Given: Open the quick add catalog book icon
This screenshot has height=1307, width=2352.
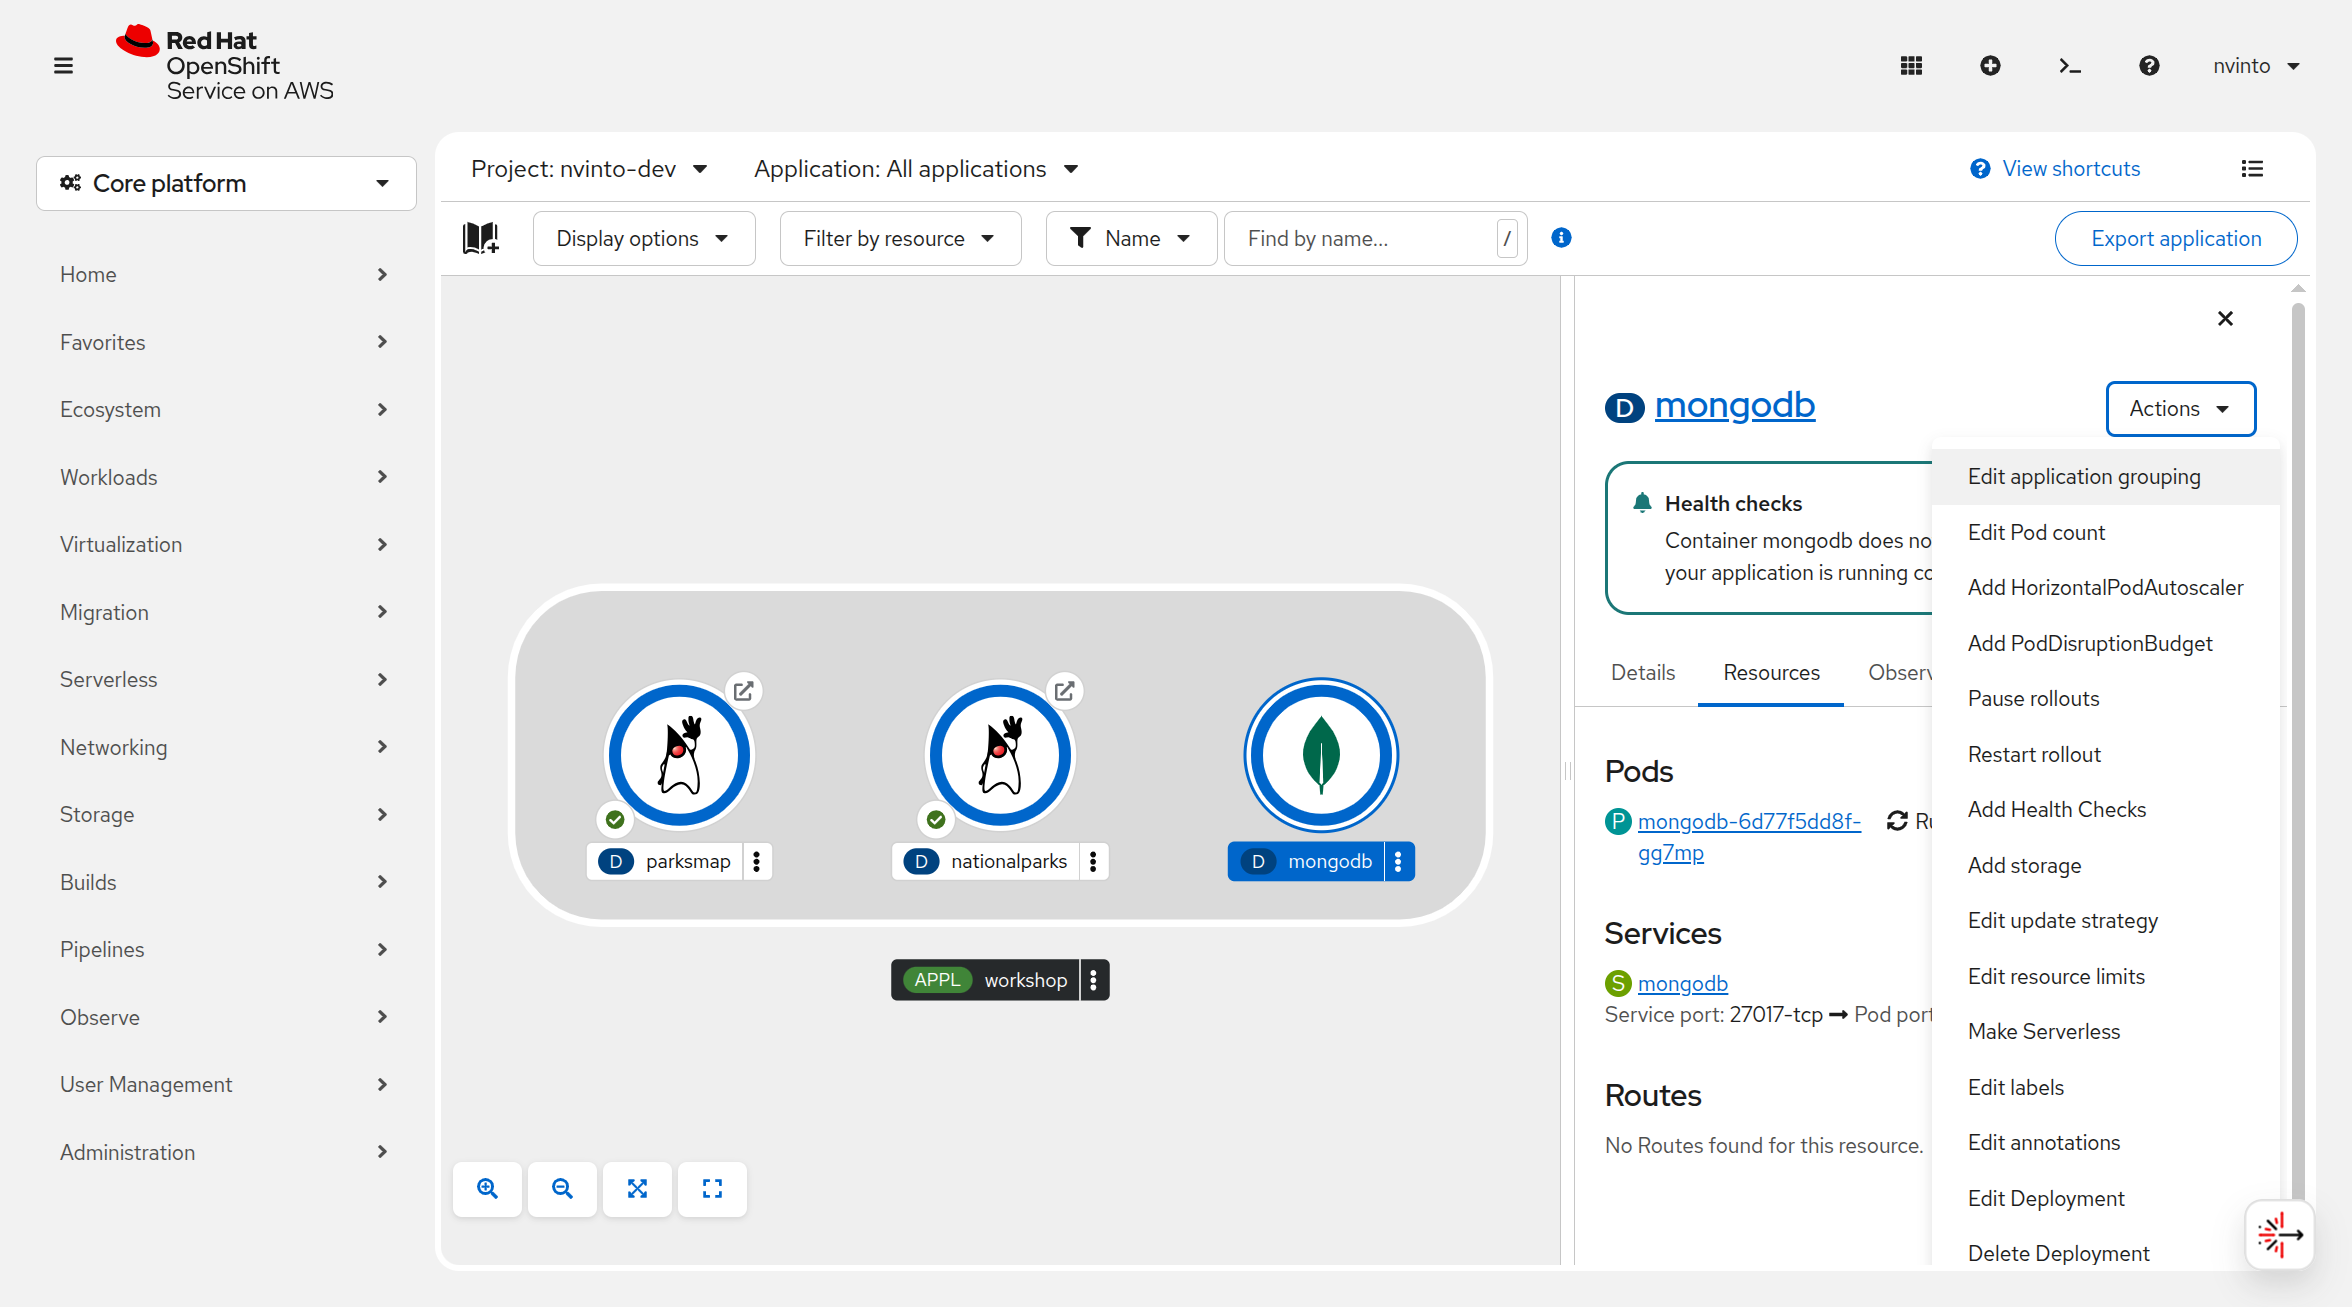Looking at the screenshot, I should tap(481, 238).
